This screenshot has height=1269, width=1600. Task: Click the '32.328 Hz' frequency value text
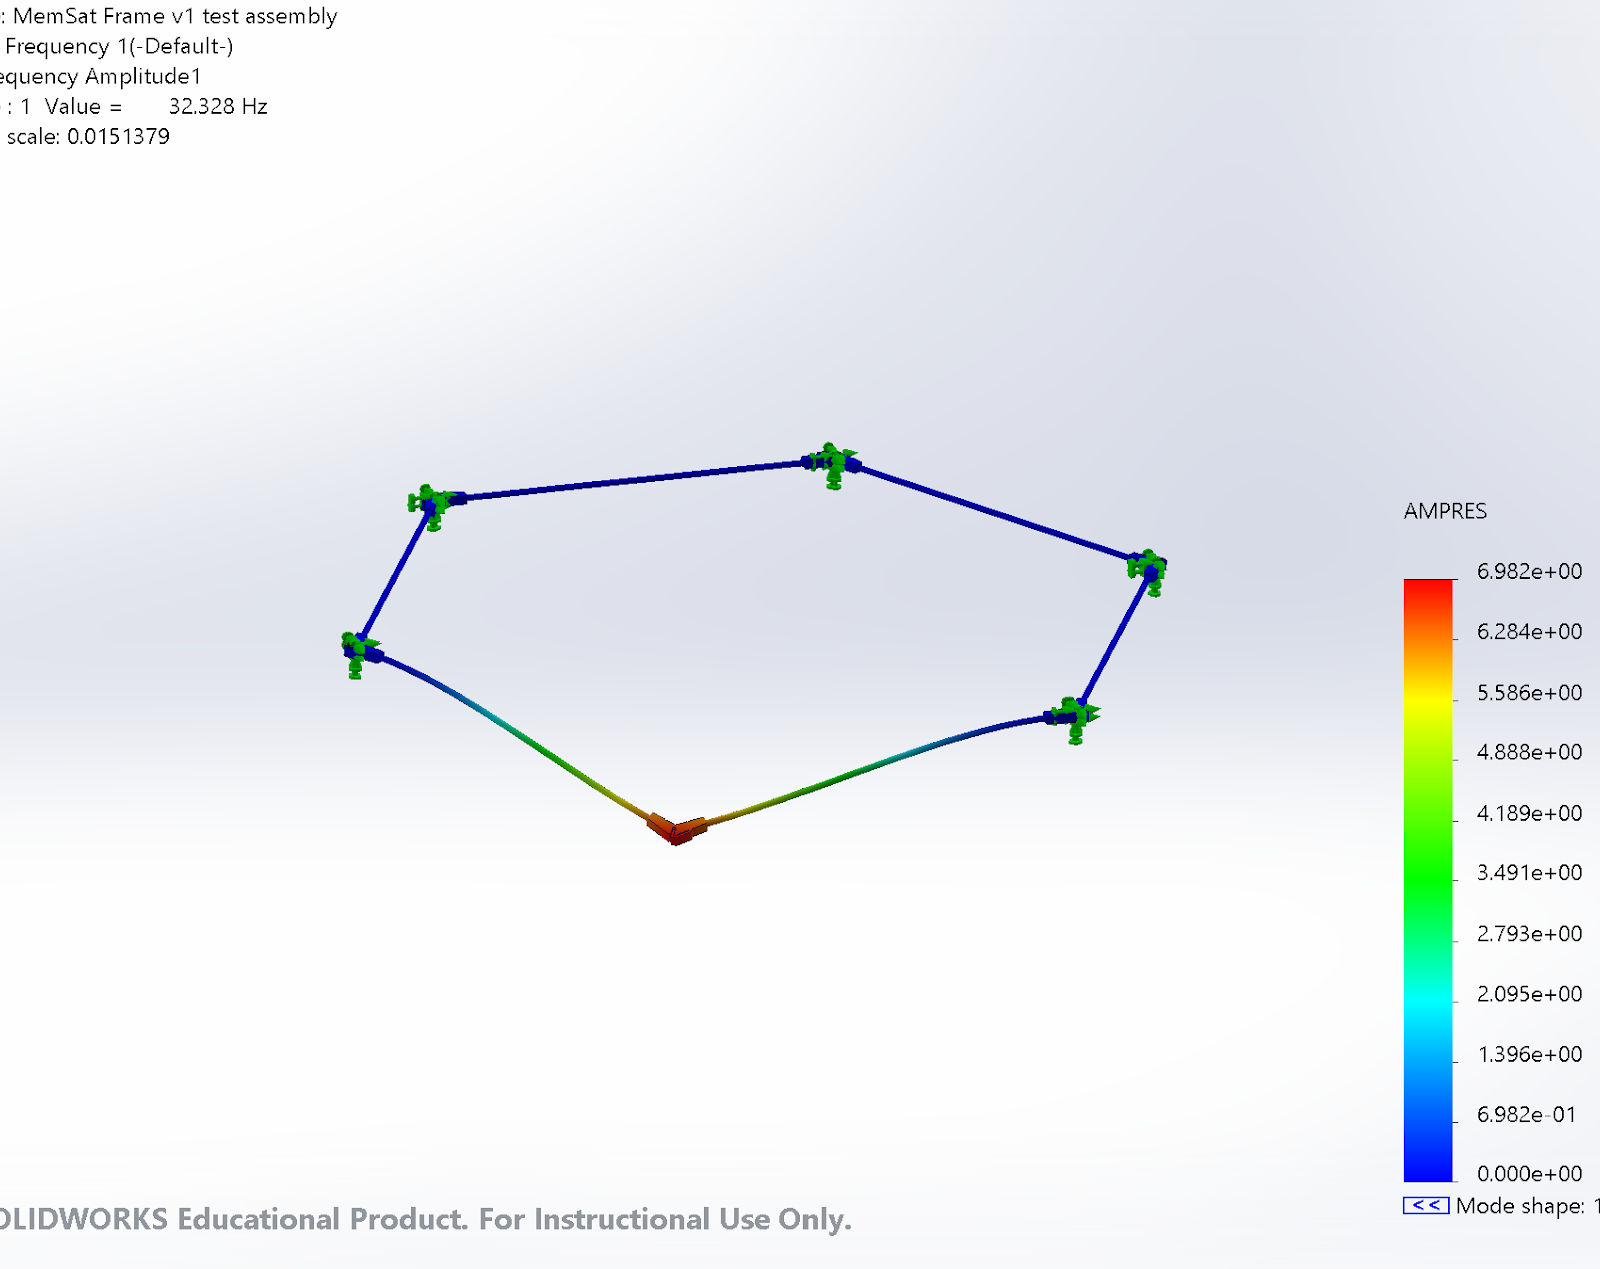pos(218,106)
